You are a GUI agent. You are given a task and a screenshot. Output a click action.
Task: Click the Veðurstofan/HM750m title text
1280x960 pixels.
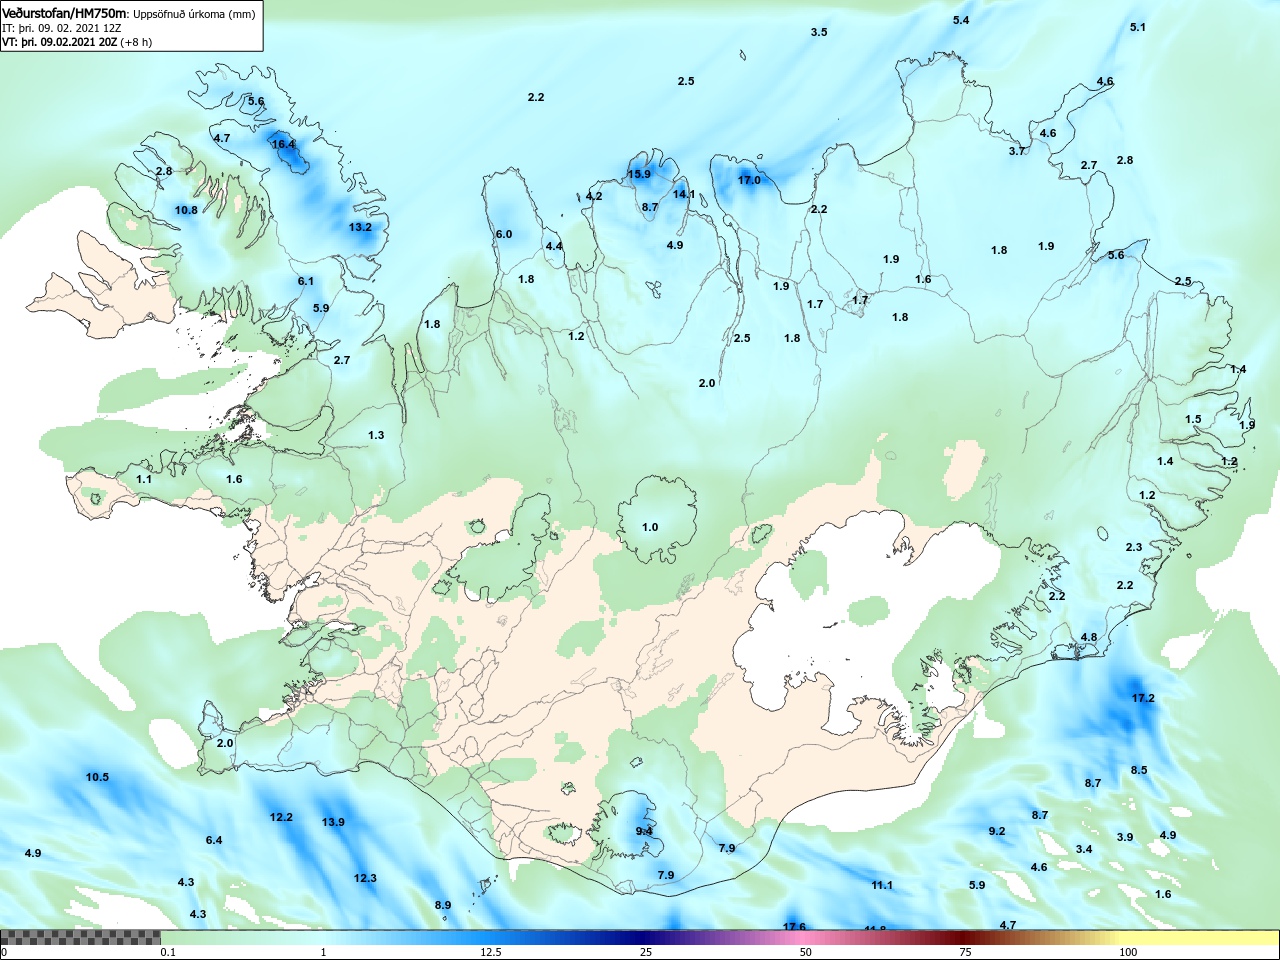tap(65, 14)
